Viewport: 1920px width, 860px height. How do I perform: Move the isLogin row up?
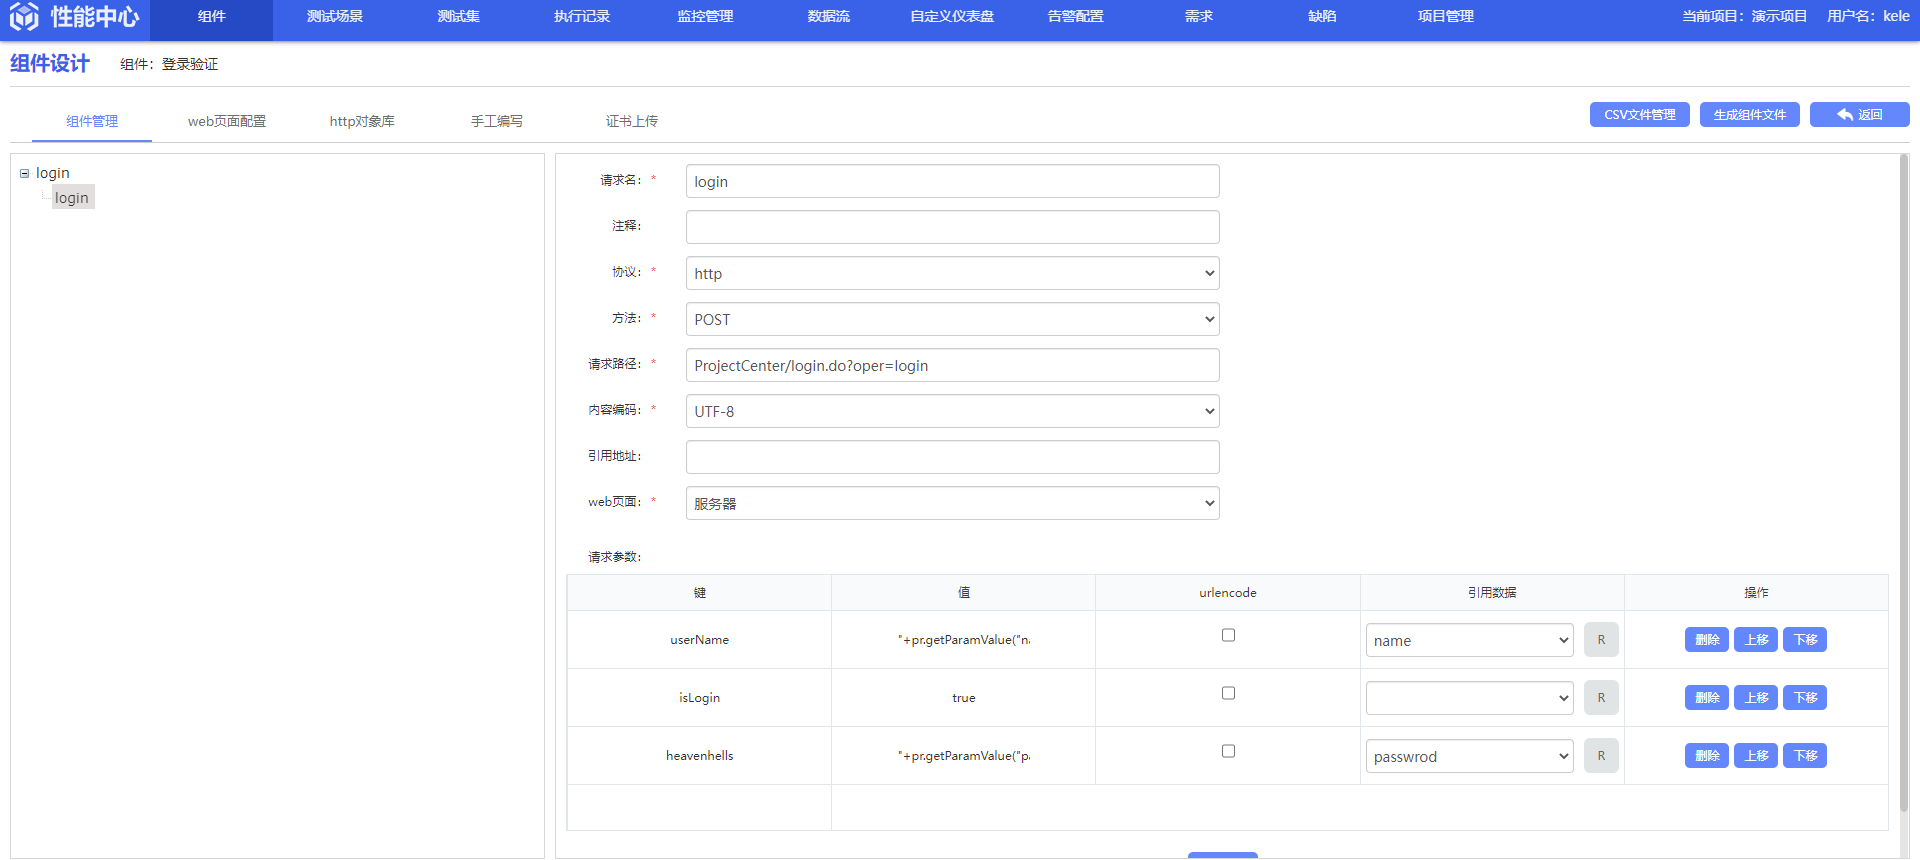[x=1755, y=698]
